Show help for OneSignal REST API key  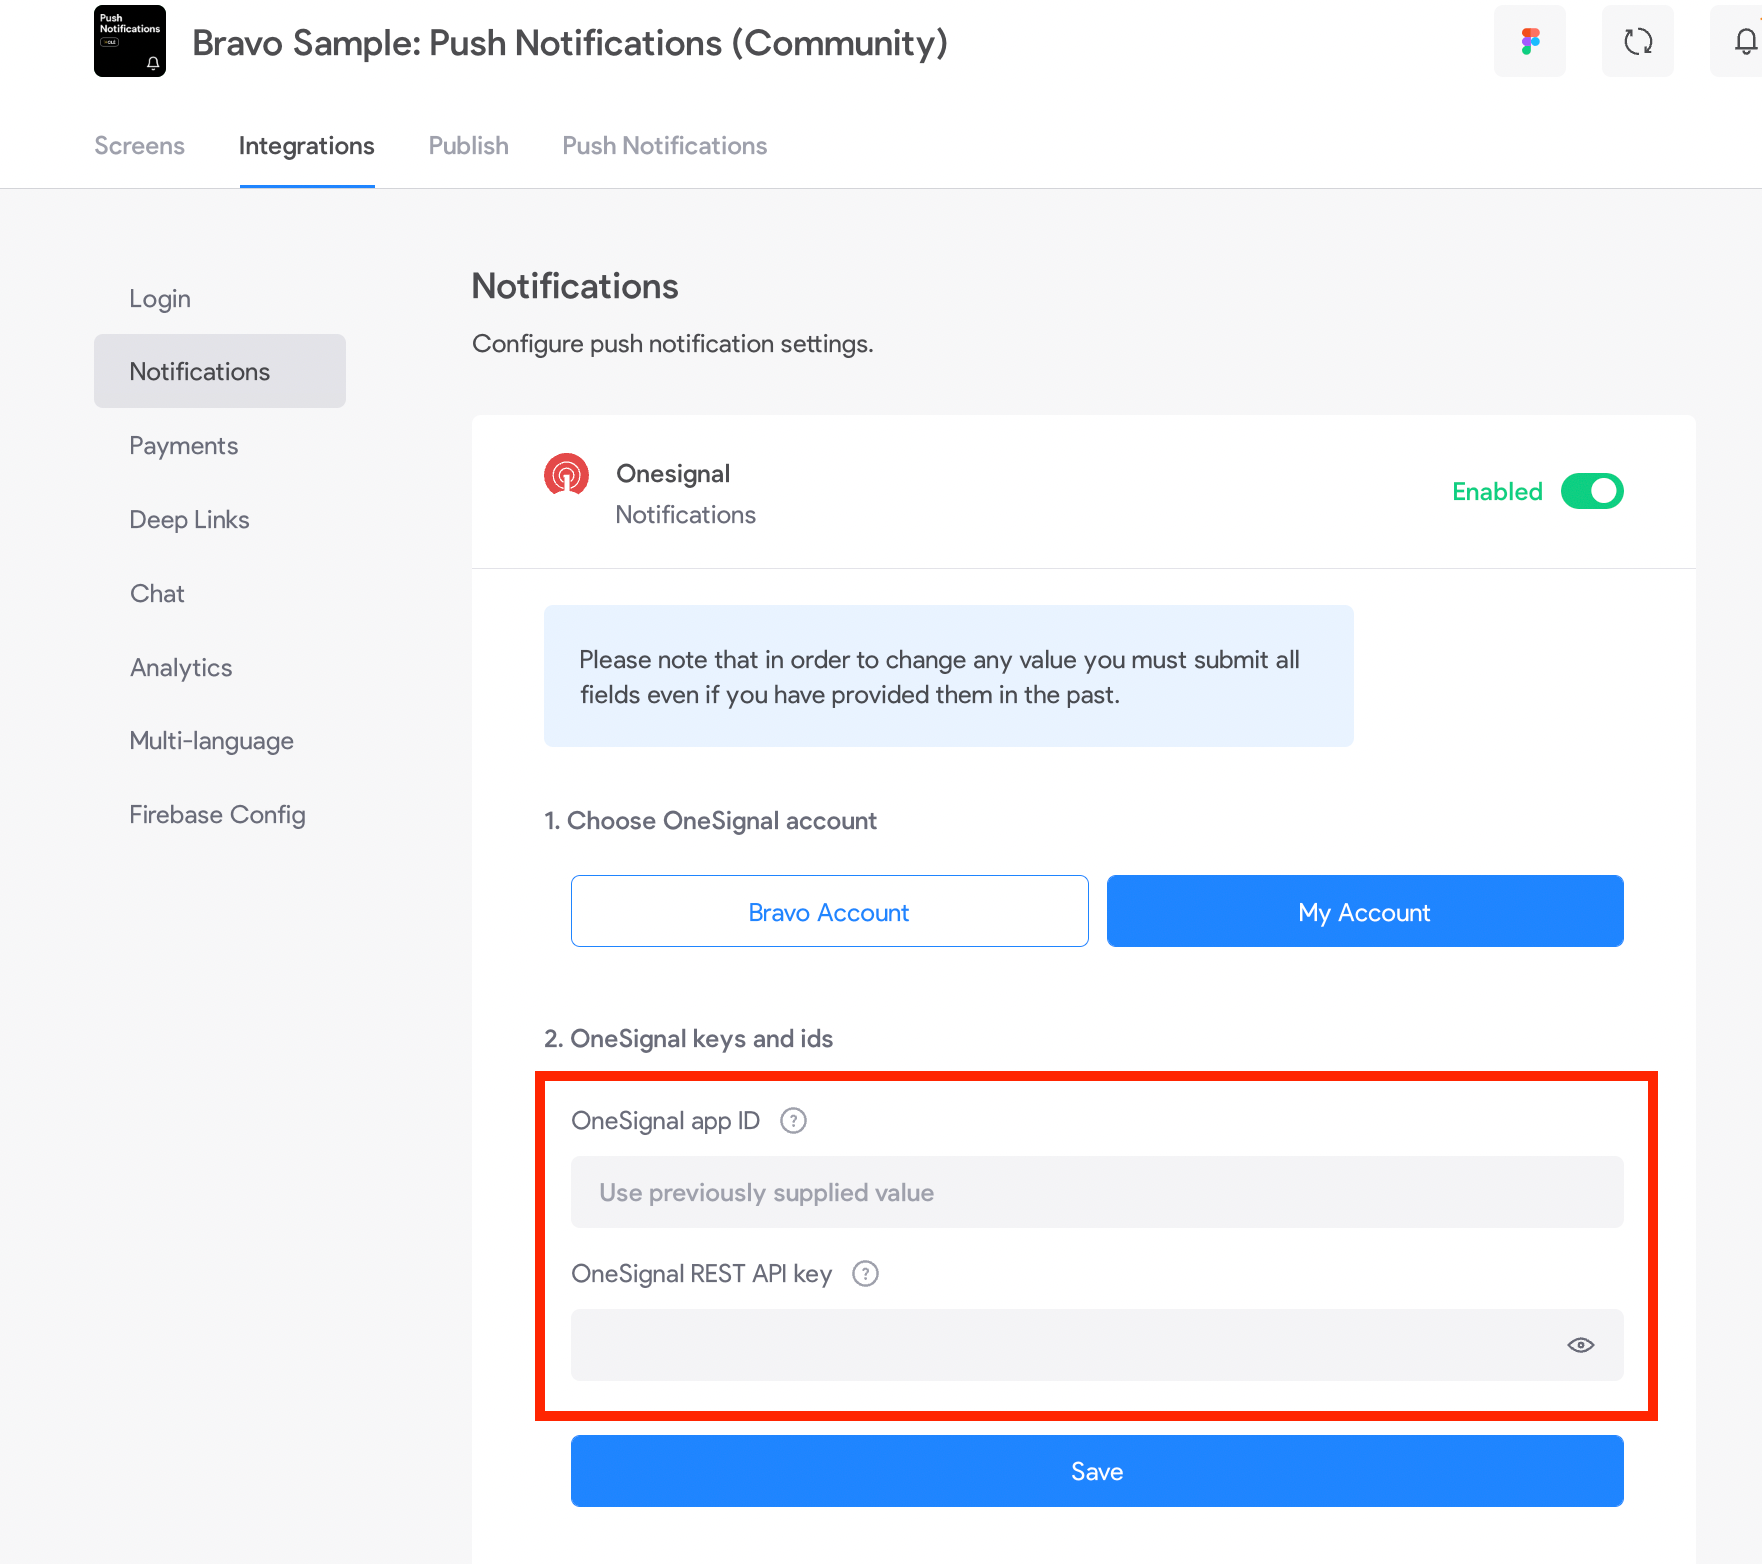click(x=865, y=1273)
